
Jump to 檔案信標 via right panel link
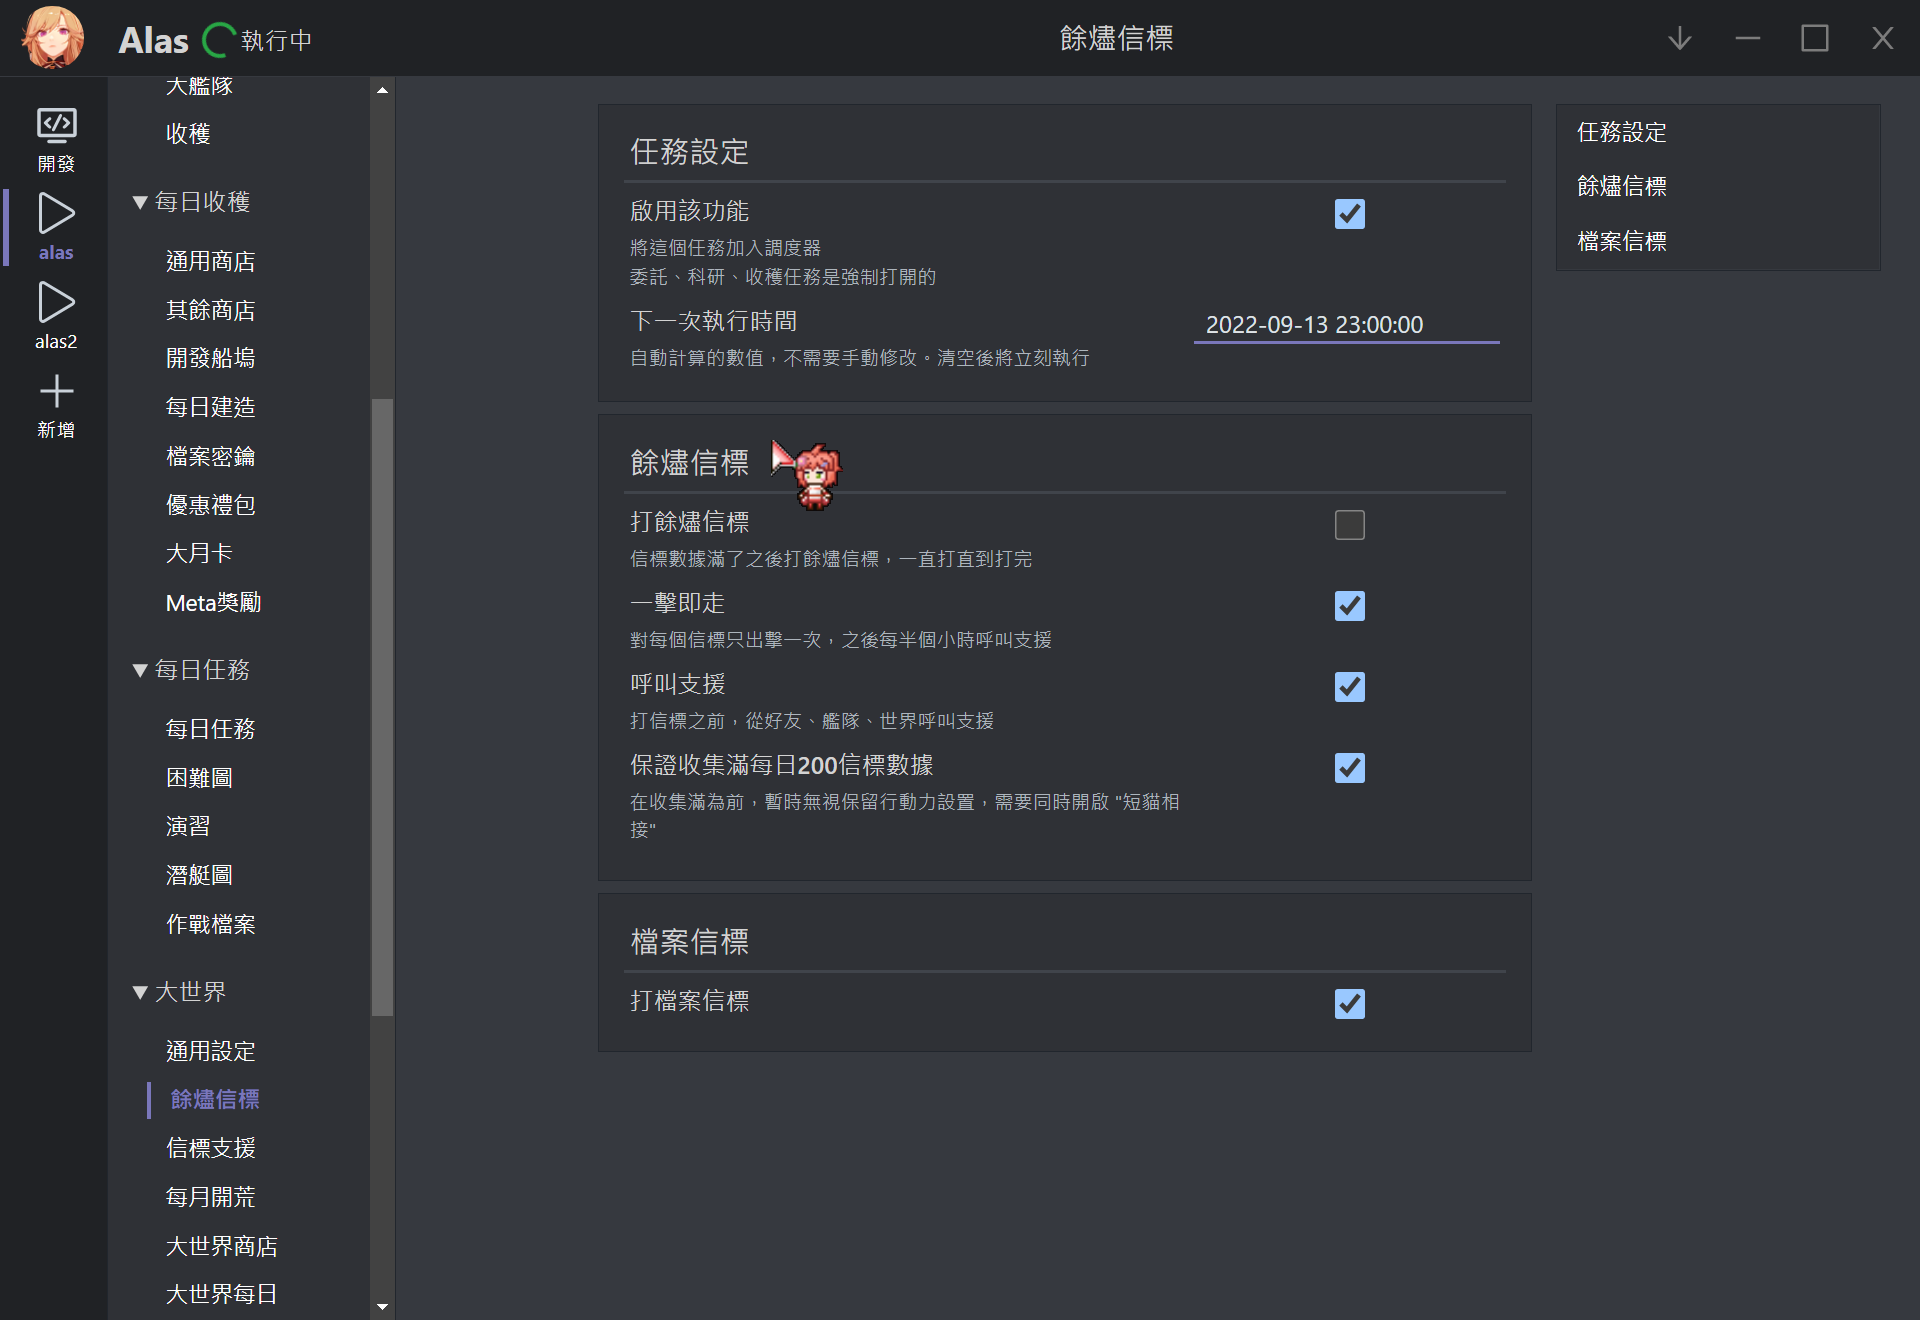click(x=1621, y=241)
